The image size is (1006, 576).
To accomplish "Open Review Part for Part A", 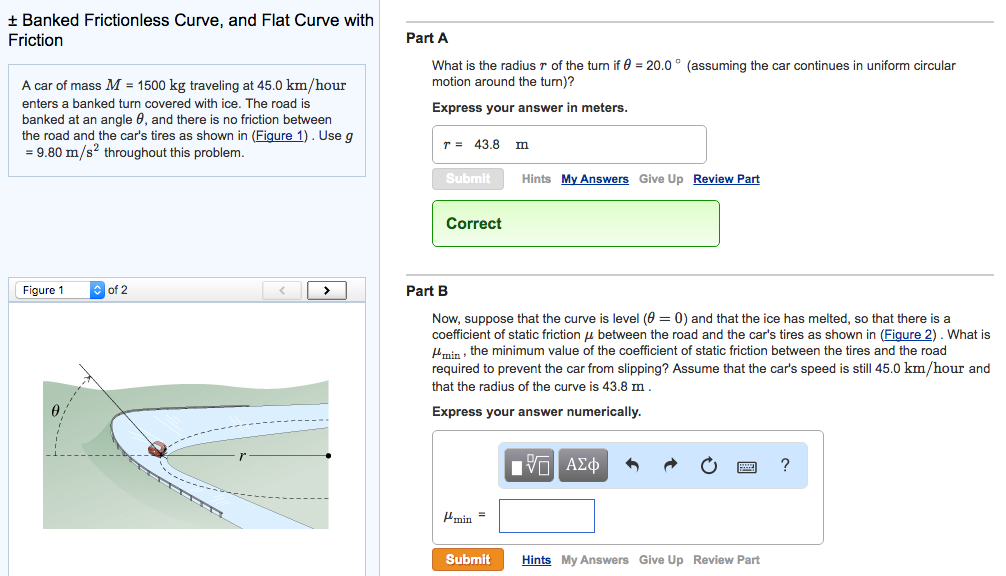I will 725,178.
